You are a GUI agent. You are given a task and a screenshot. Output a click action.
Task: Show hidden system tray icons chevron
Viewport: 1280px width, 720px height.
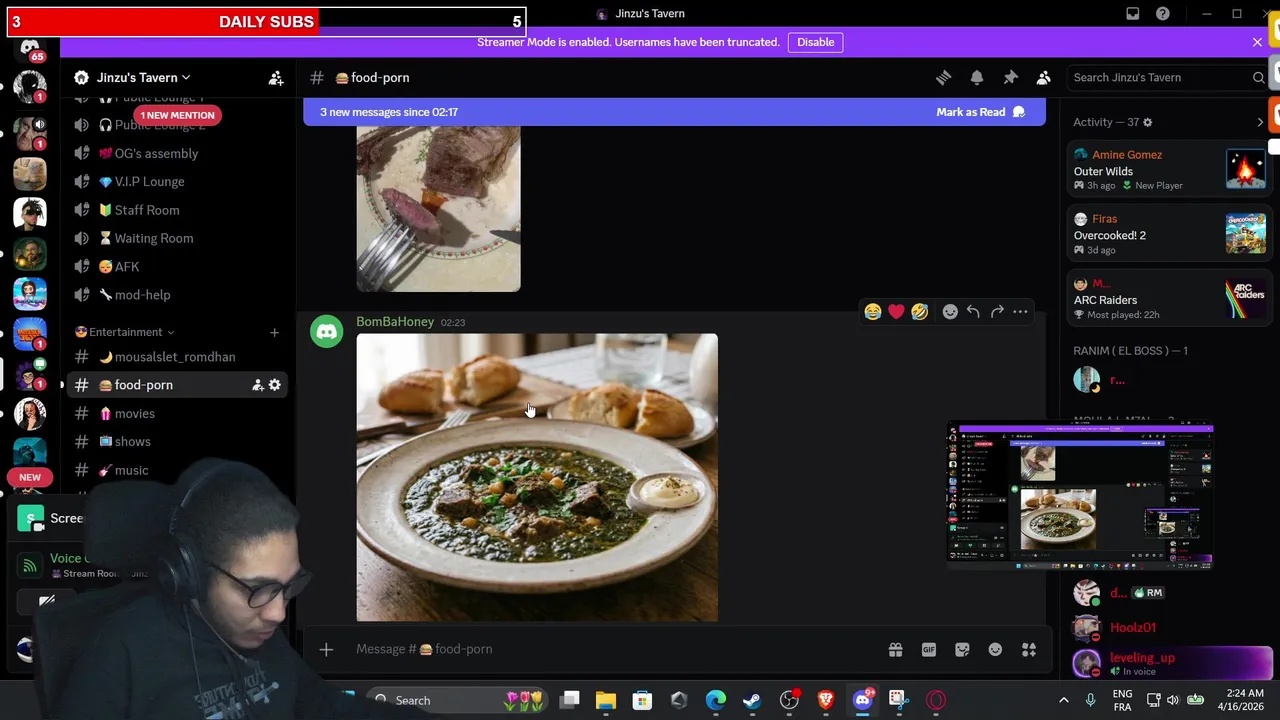point(1064,700)
